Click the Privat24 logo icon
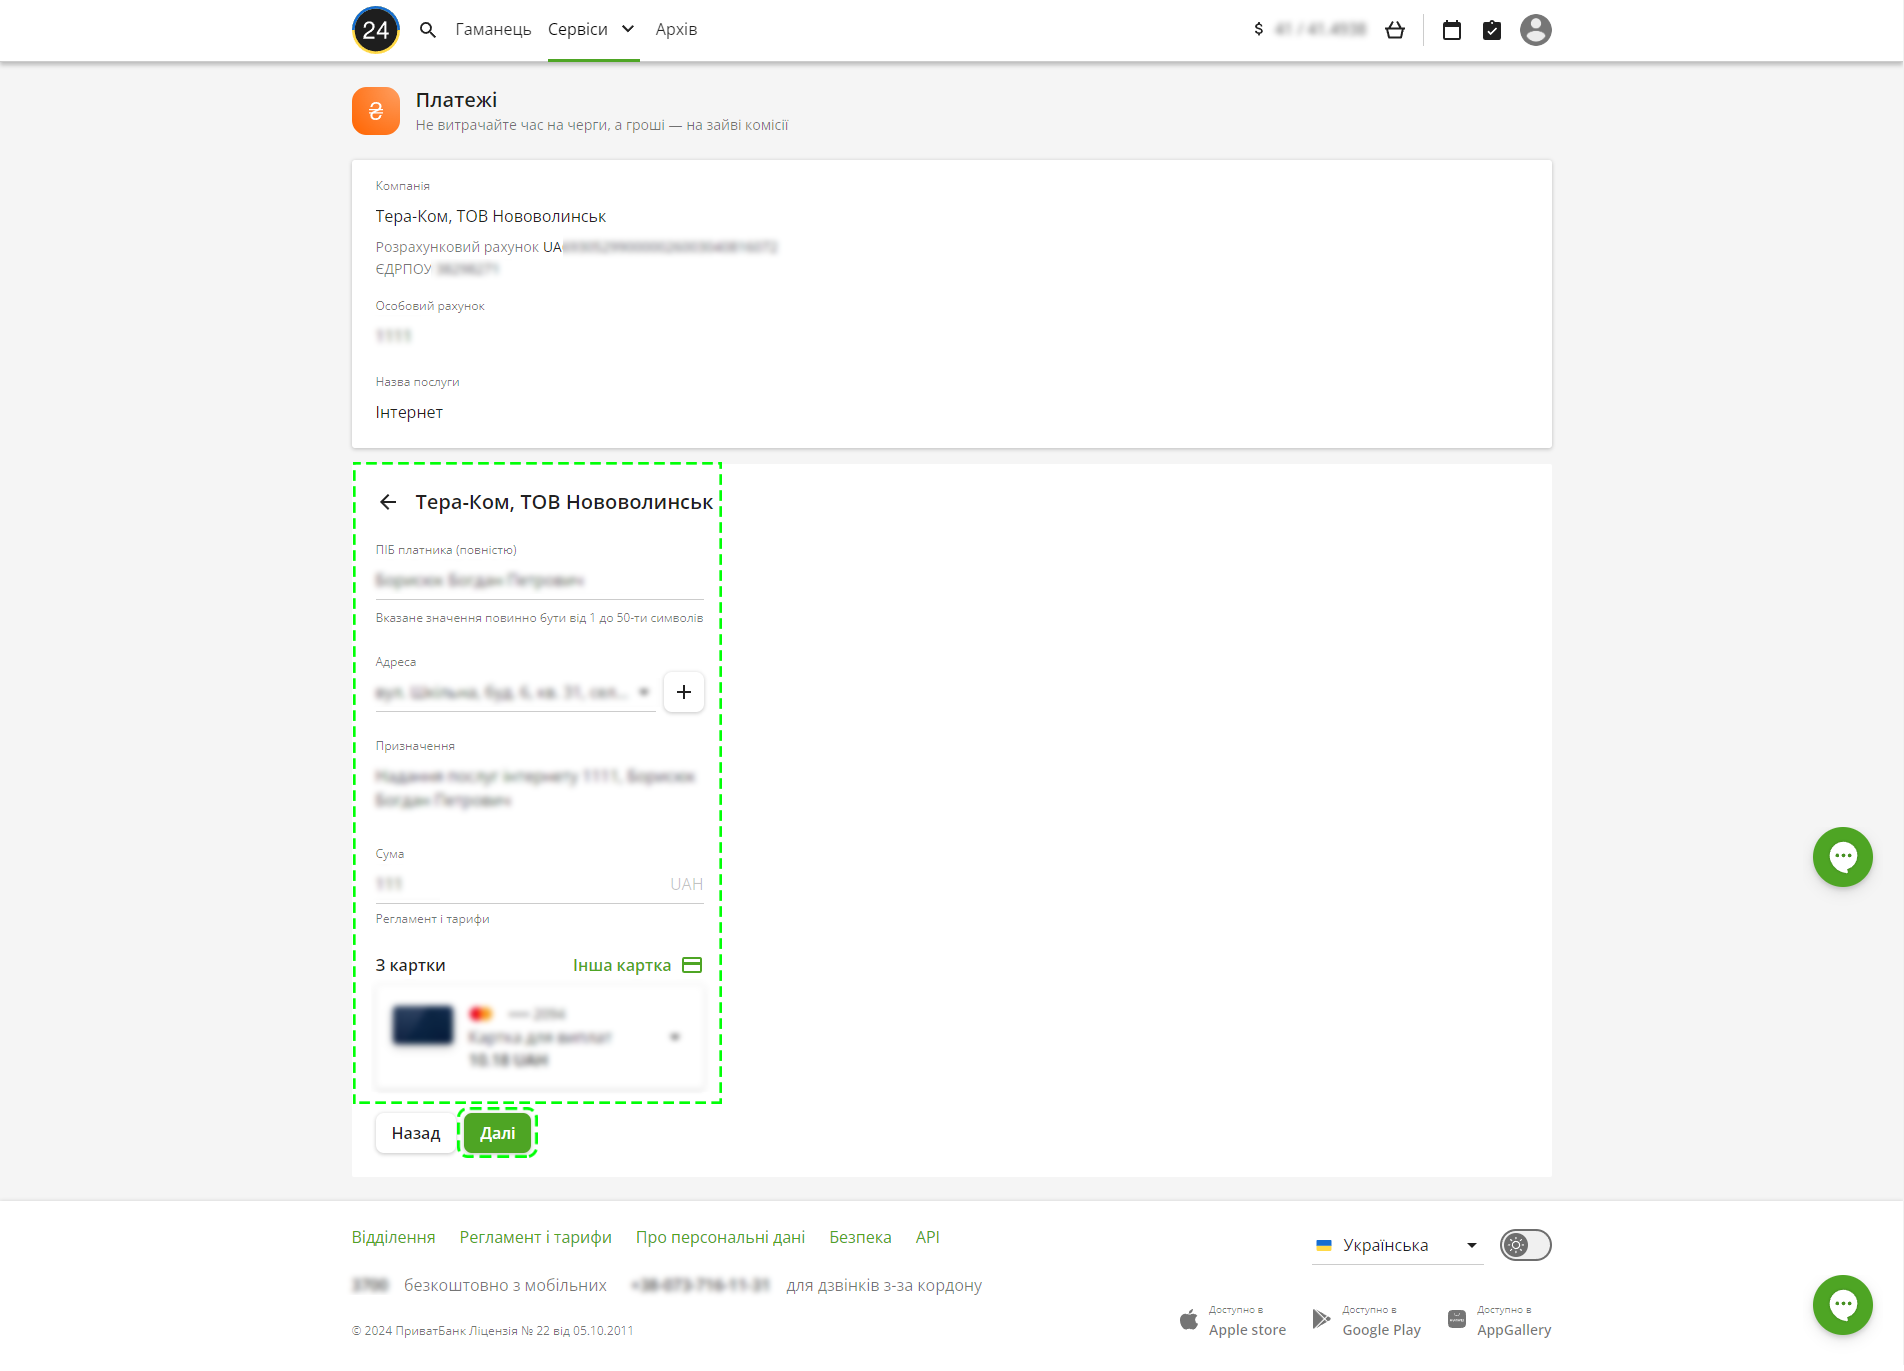The image size is (1904, 1371). (x=376, y=30)
